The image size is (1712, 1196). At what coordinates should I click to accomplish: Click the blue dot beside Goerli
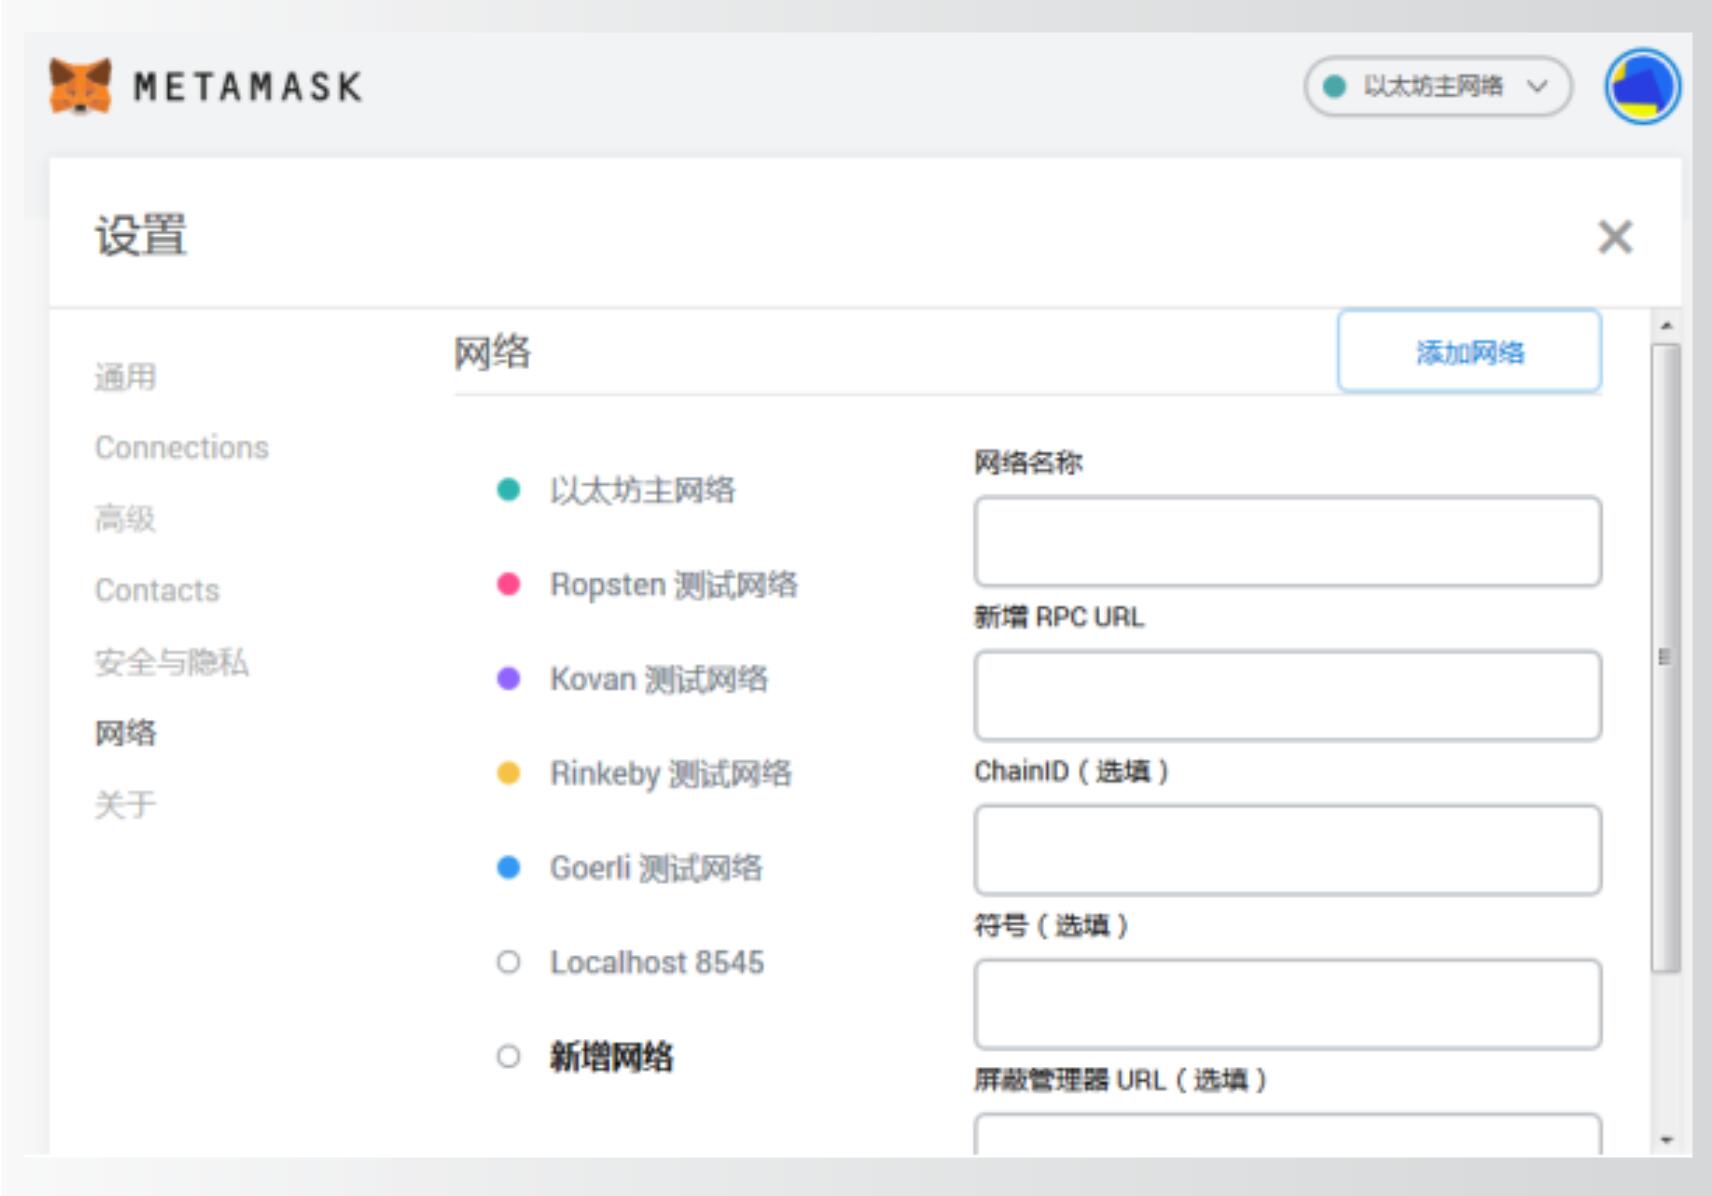click(508, 867)
